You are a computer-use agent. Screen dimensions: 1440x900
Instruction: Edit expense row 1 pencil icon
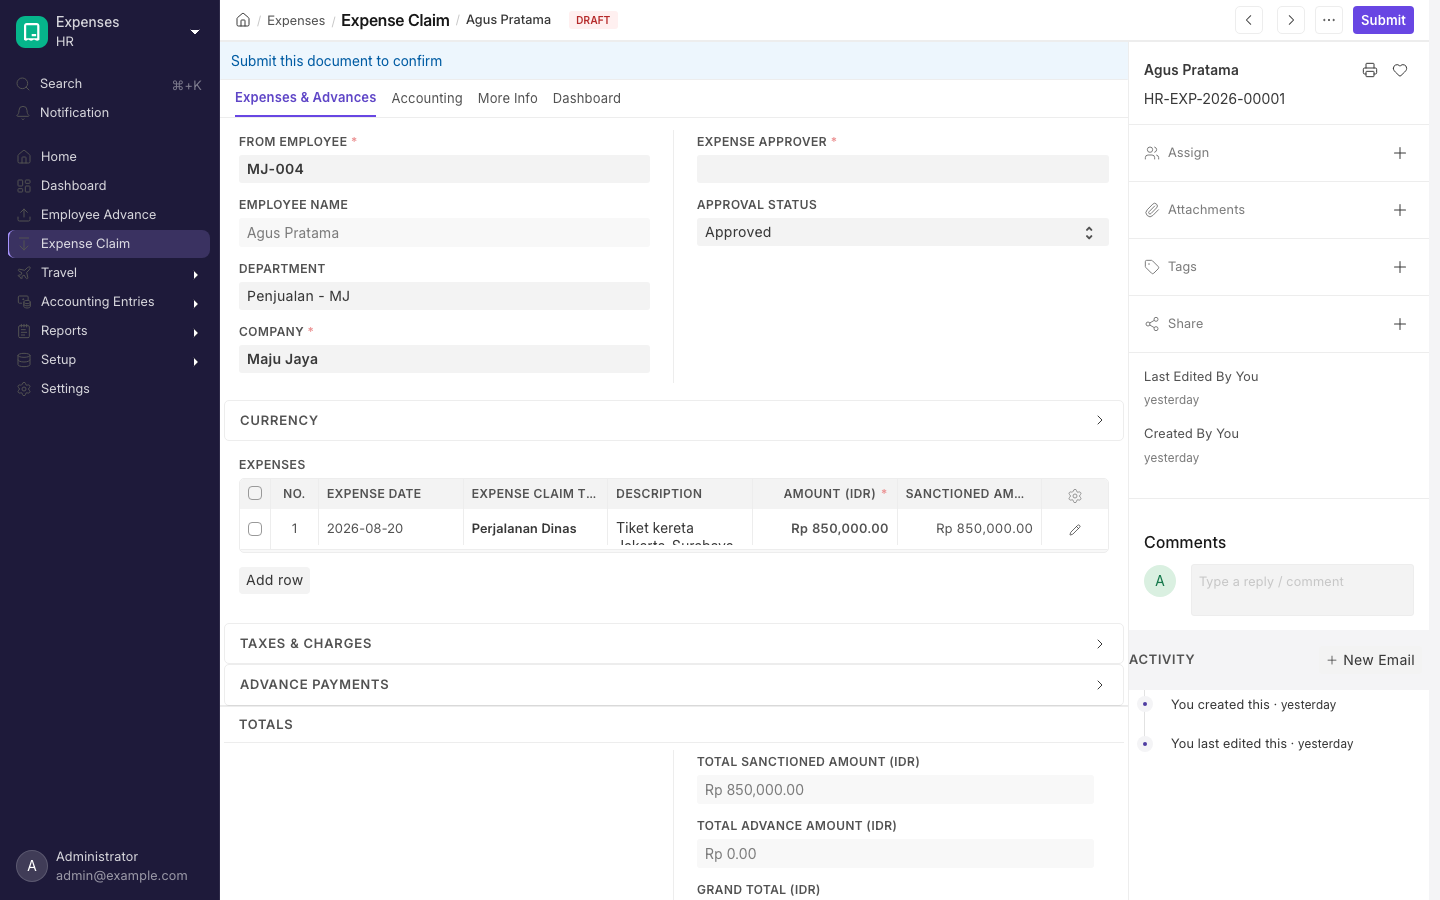pos(1075,529)
